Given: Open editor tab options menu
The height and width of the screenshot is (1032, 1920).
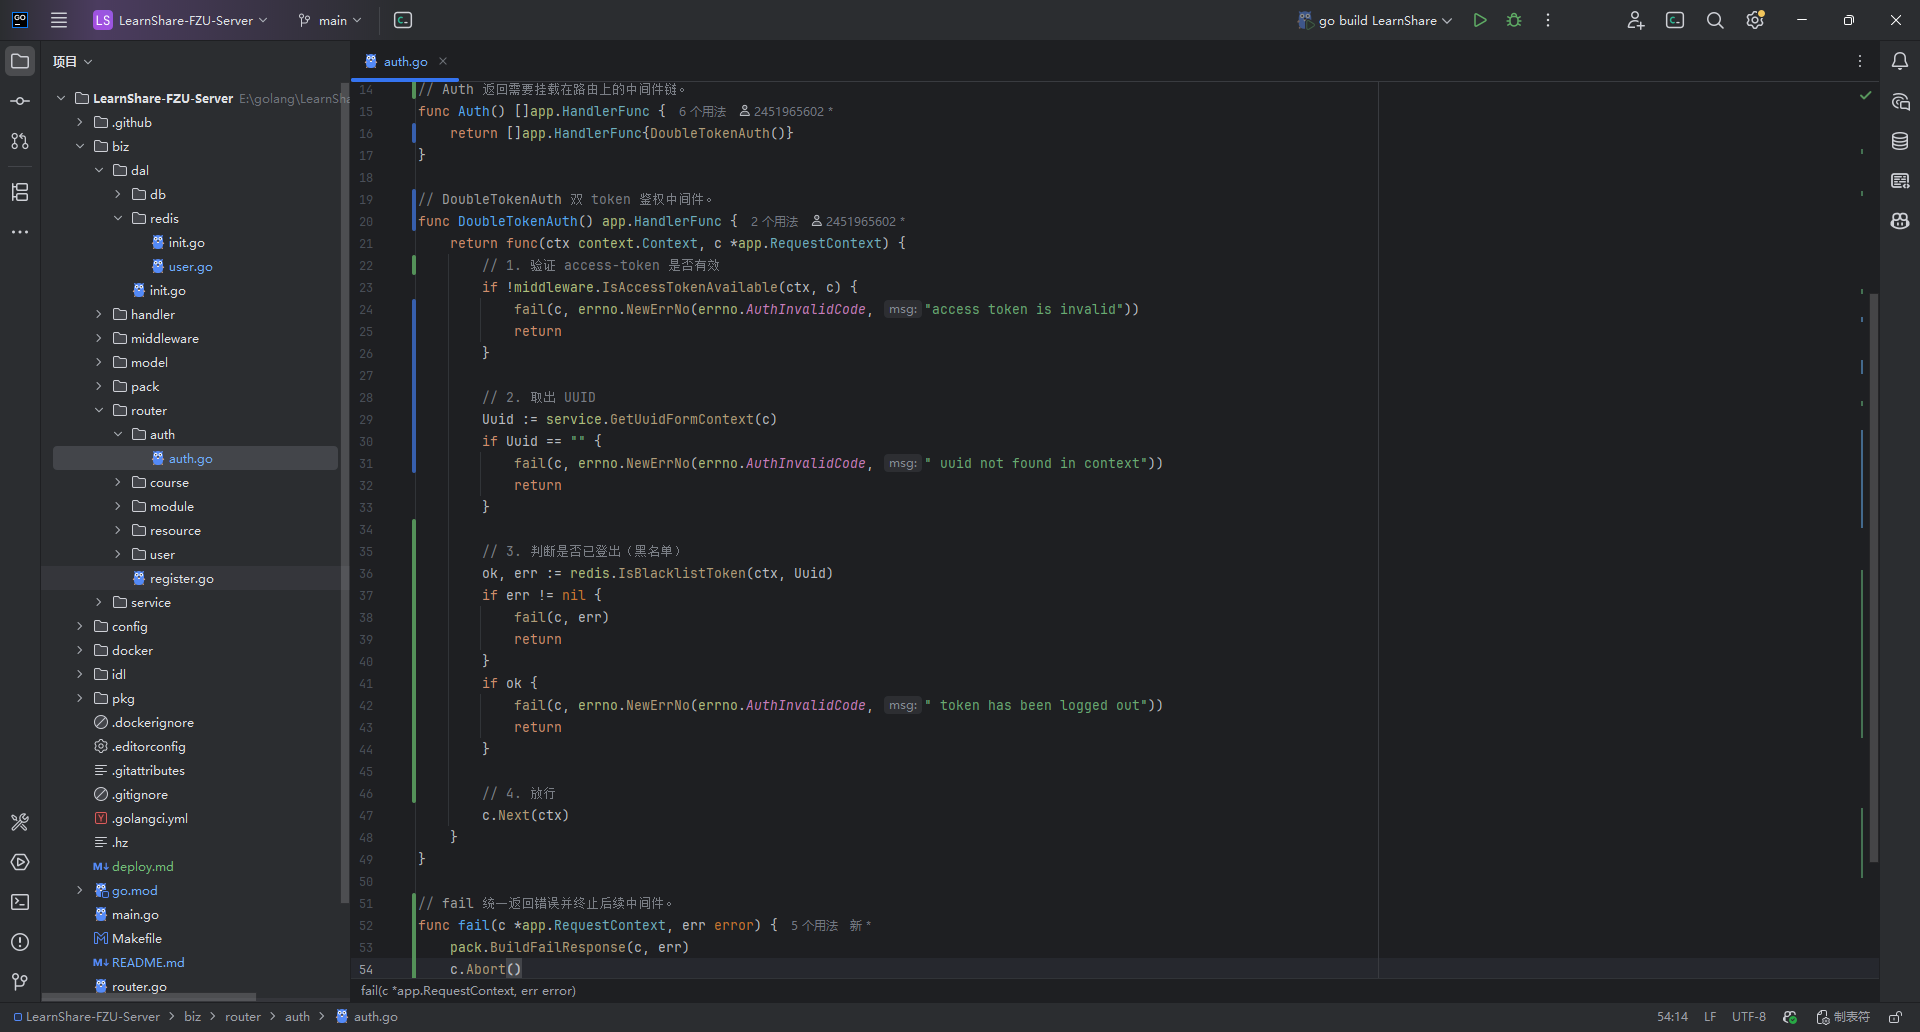Looking at the screenshot, I should click(x=1860, y=61).
